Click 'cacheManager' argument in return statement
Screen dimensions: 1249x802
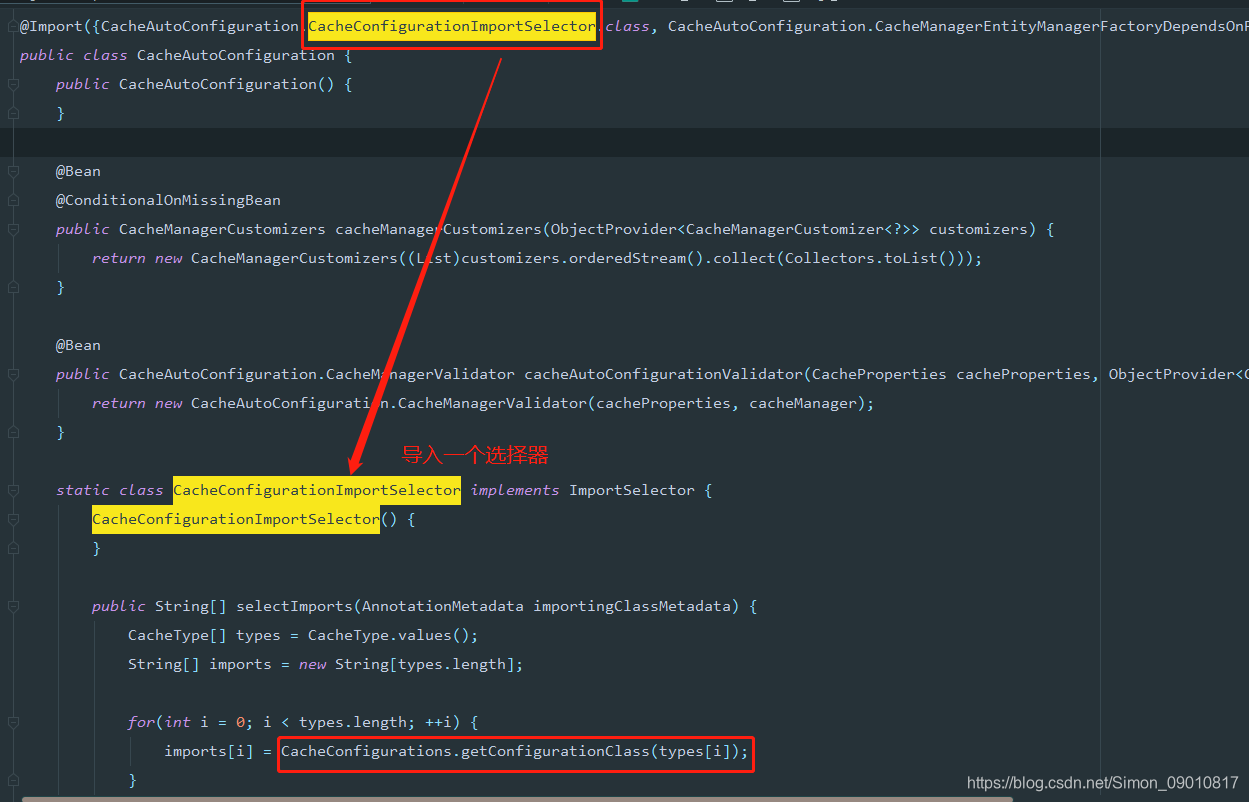point(803,403)
